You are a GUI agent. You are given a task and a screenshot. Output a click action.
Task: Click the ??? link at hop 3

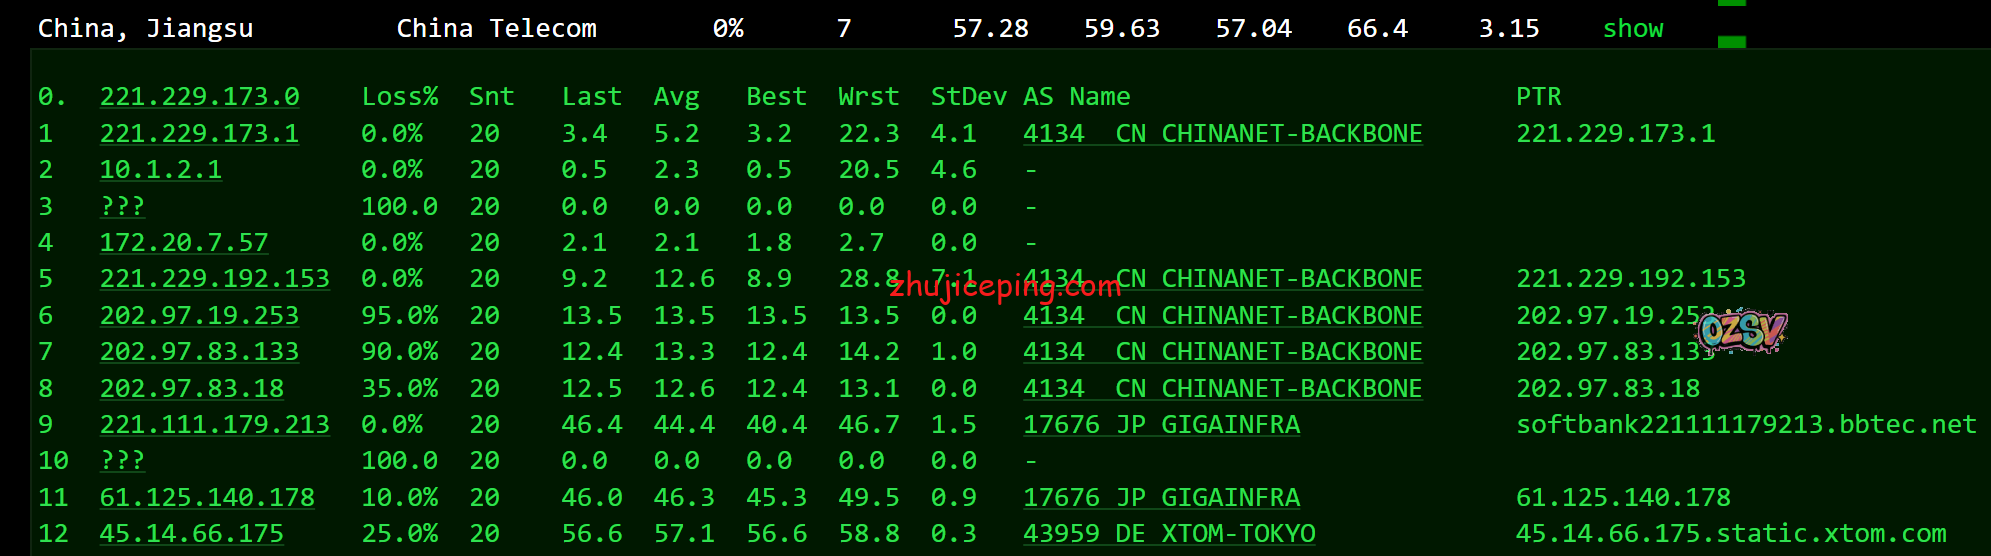(x=122, y=207)
